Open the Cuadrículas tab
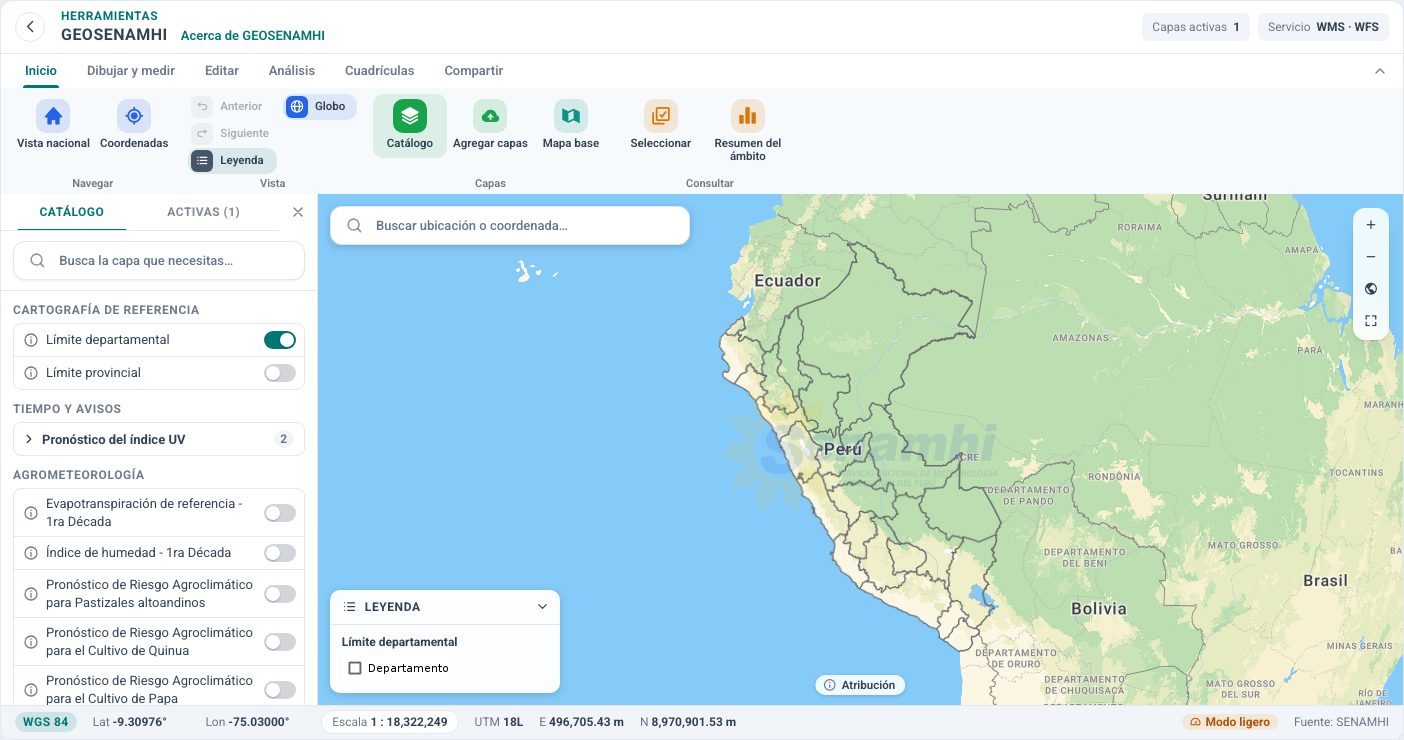The width and height of the screenshot is (1404, 740). click(380, 71)
